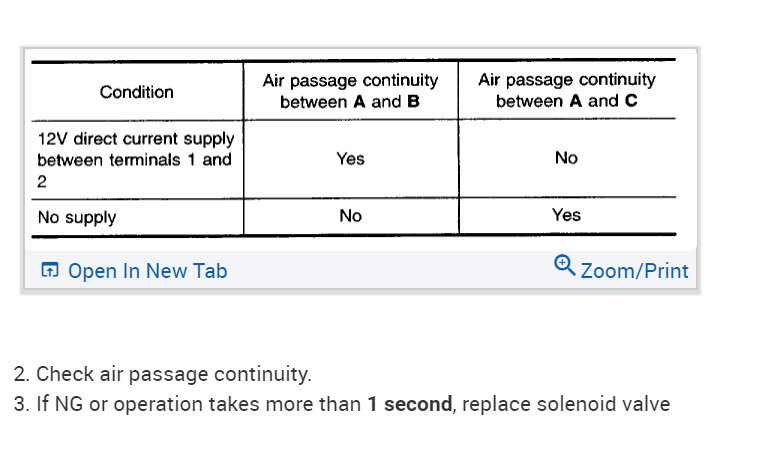762x461 pixels.
Task: Click 'Yes' in the 12V supply row
Action: [x=350, y=159]
